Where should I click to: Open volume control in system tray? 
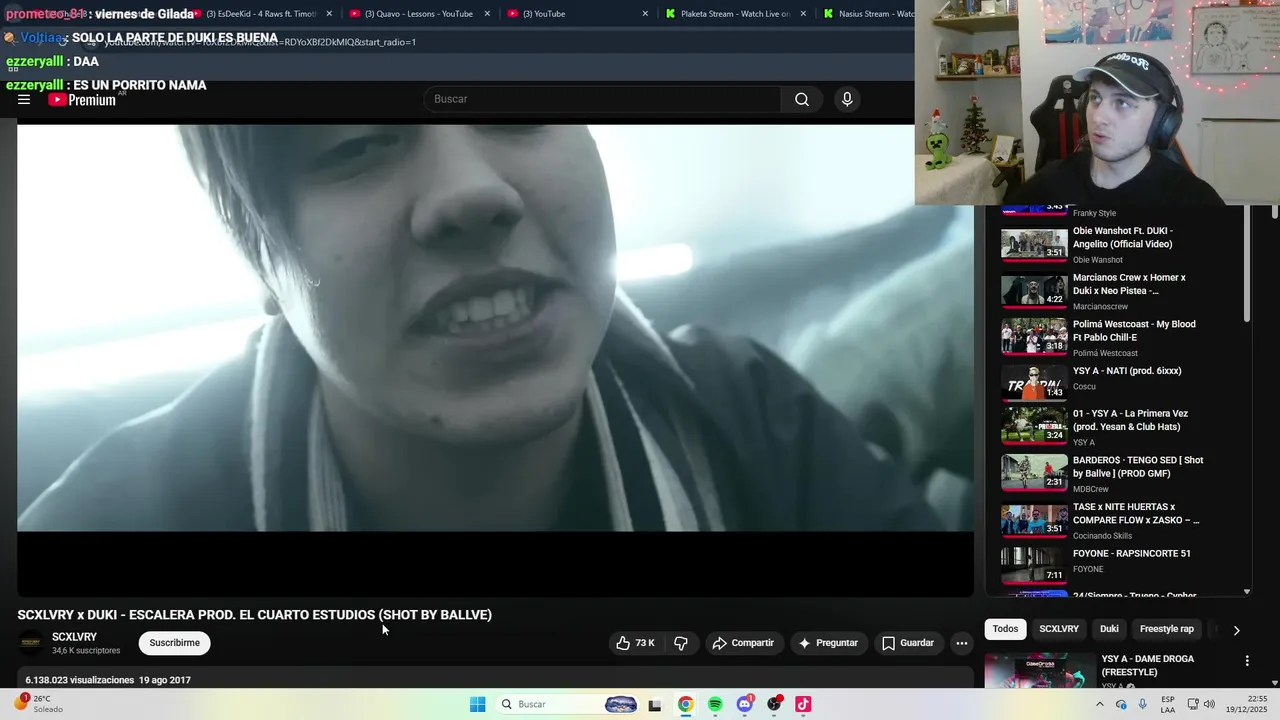[x=1208, y=704]
